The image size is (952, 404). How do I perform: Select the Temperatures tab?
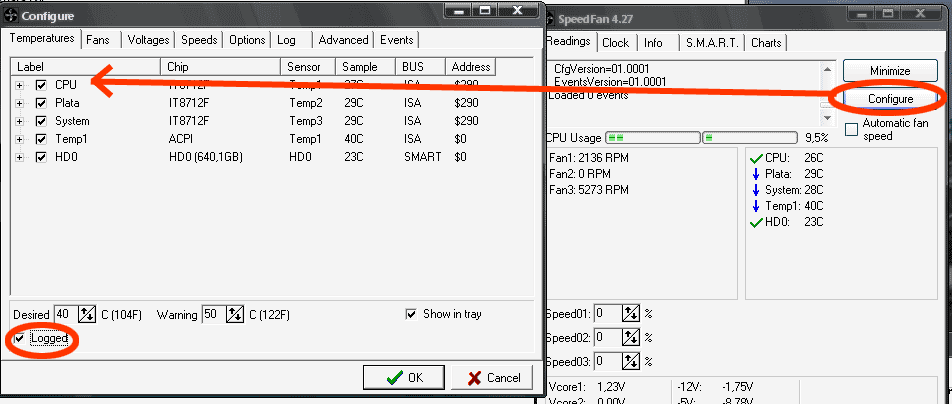(x=42, y=38)
